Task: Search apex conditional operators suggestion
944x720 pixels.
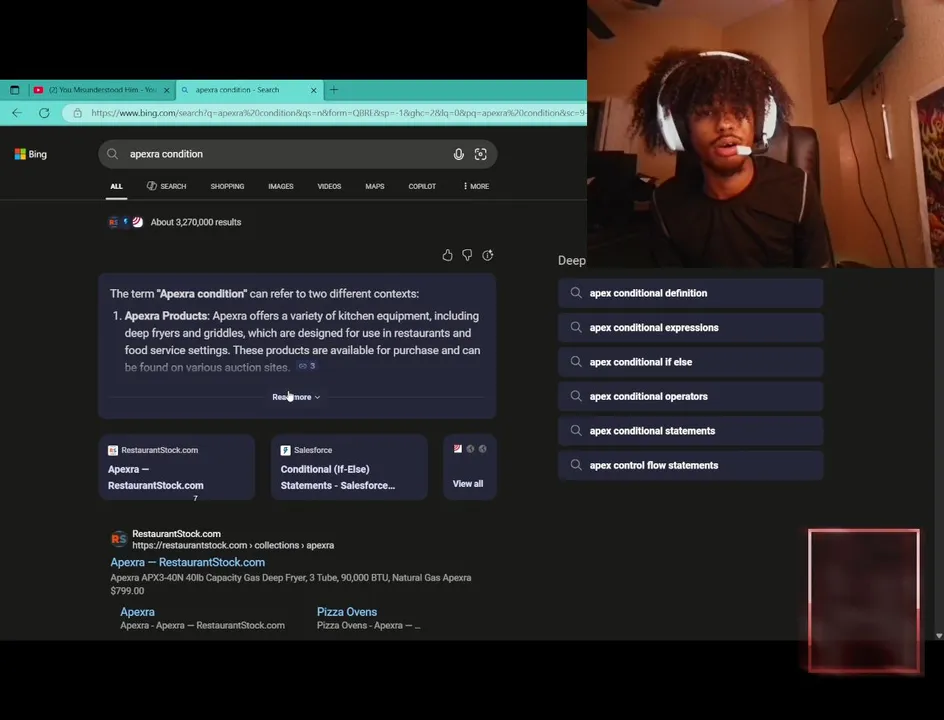Action: coord(691,396)
